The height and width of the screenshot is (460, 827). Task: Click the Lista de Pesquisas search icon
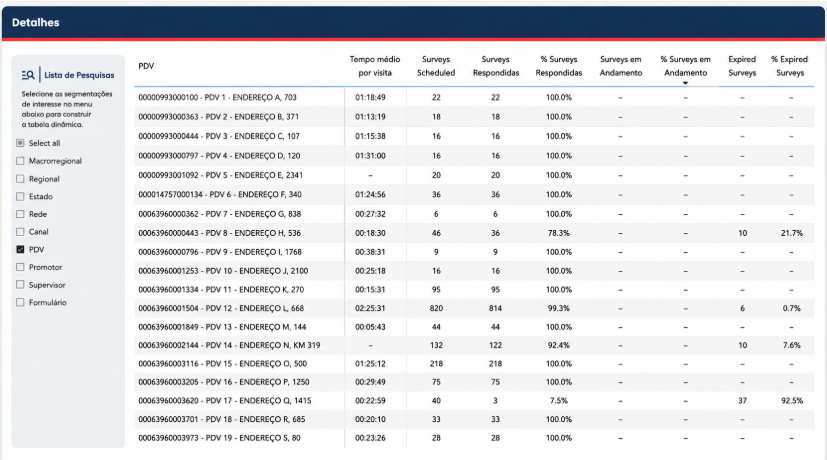coord(28,75)
